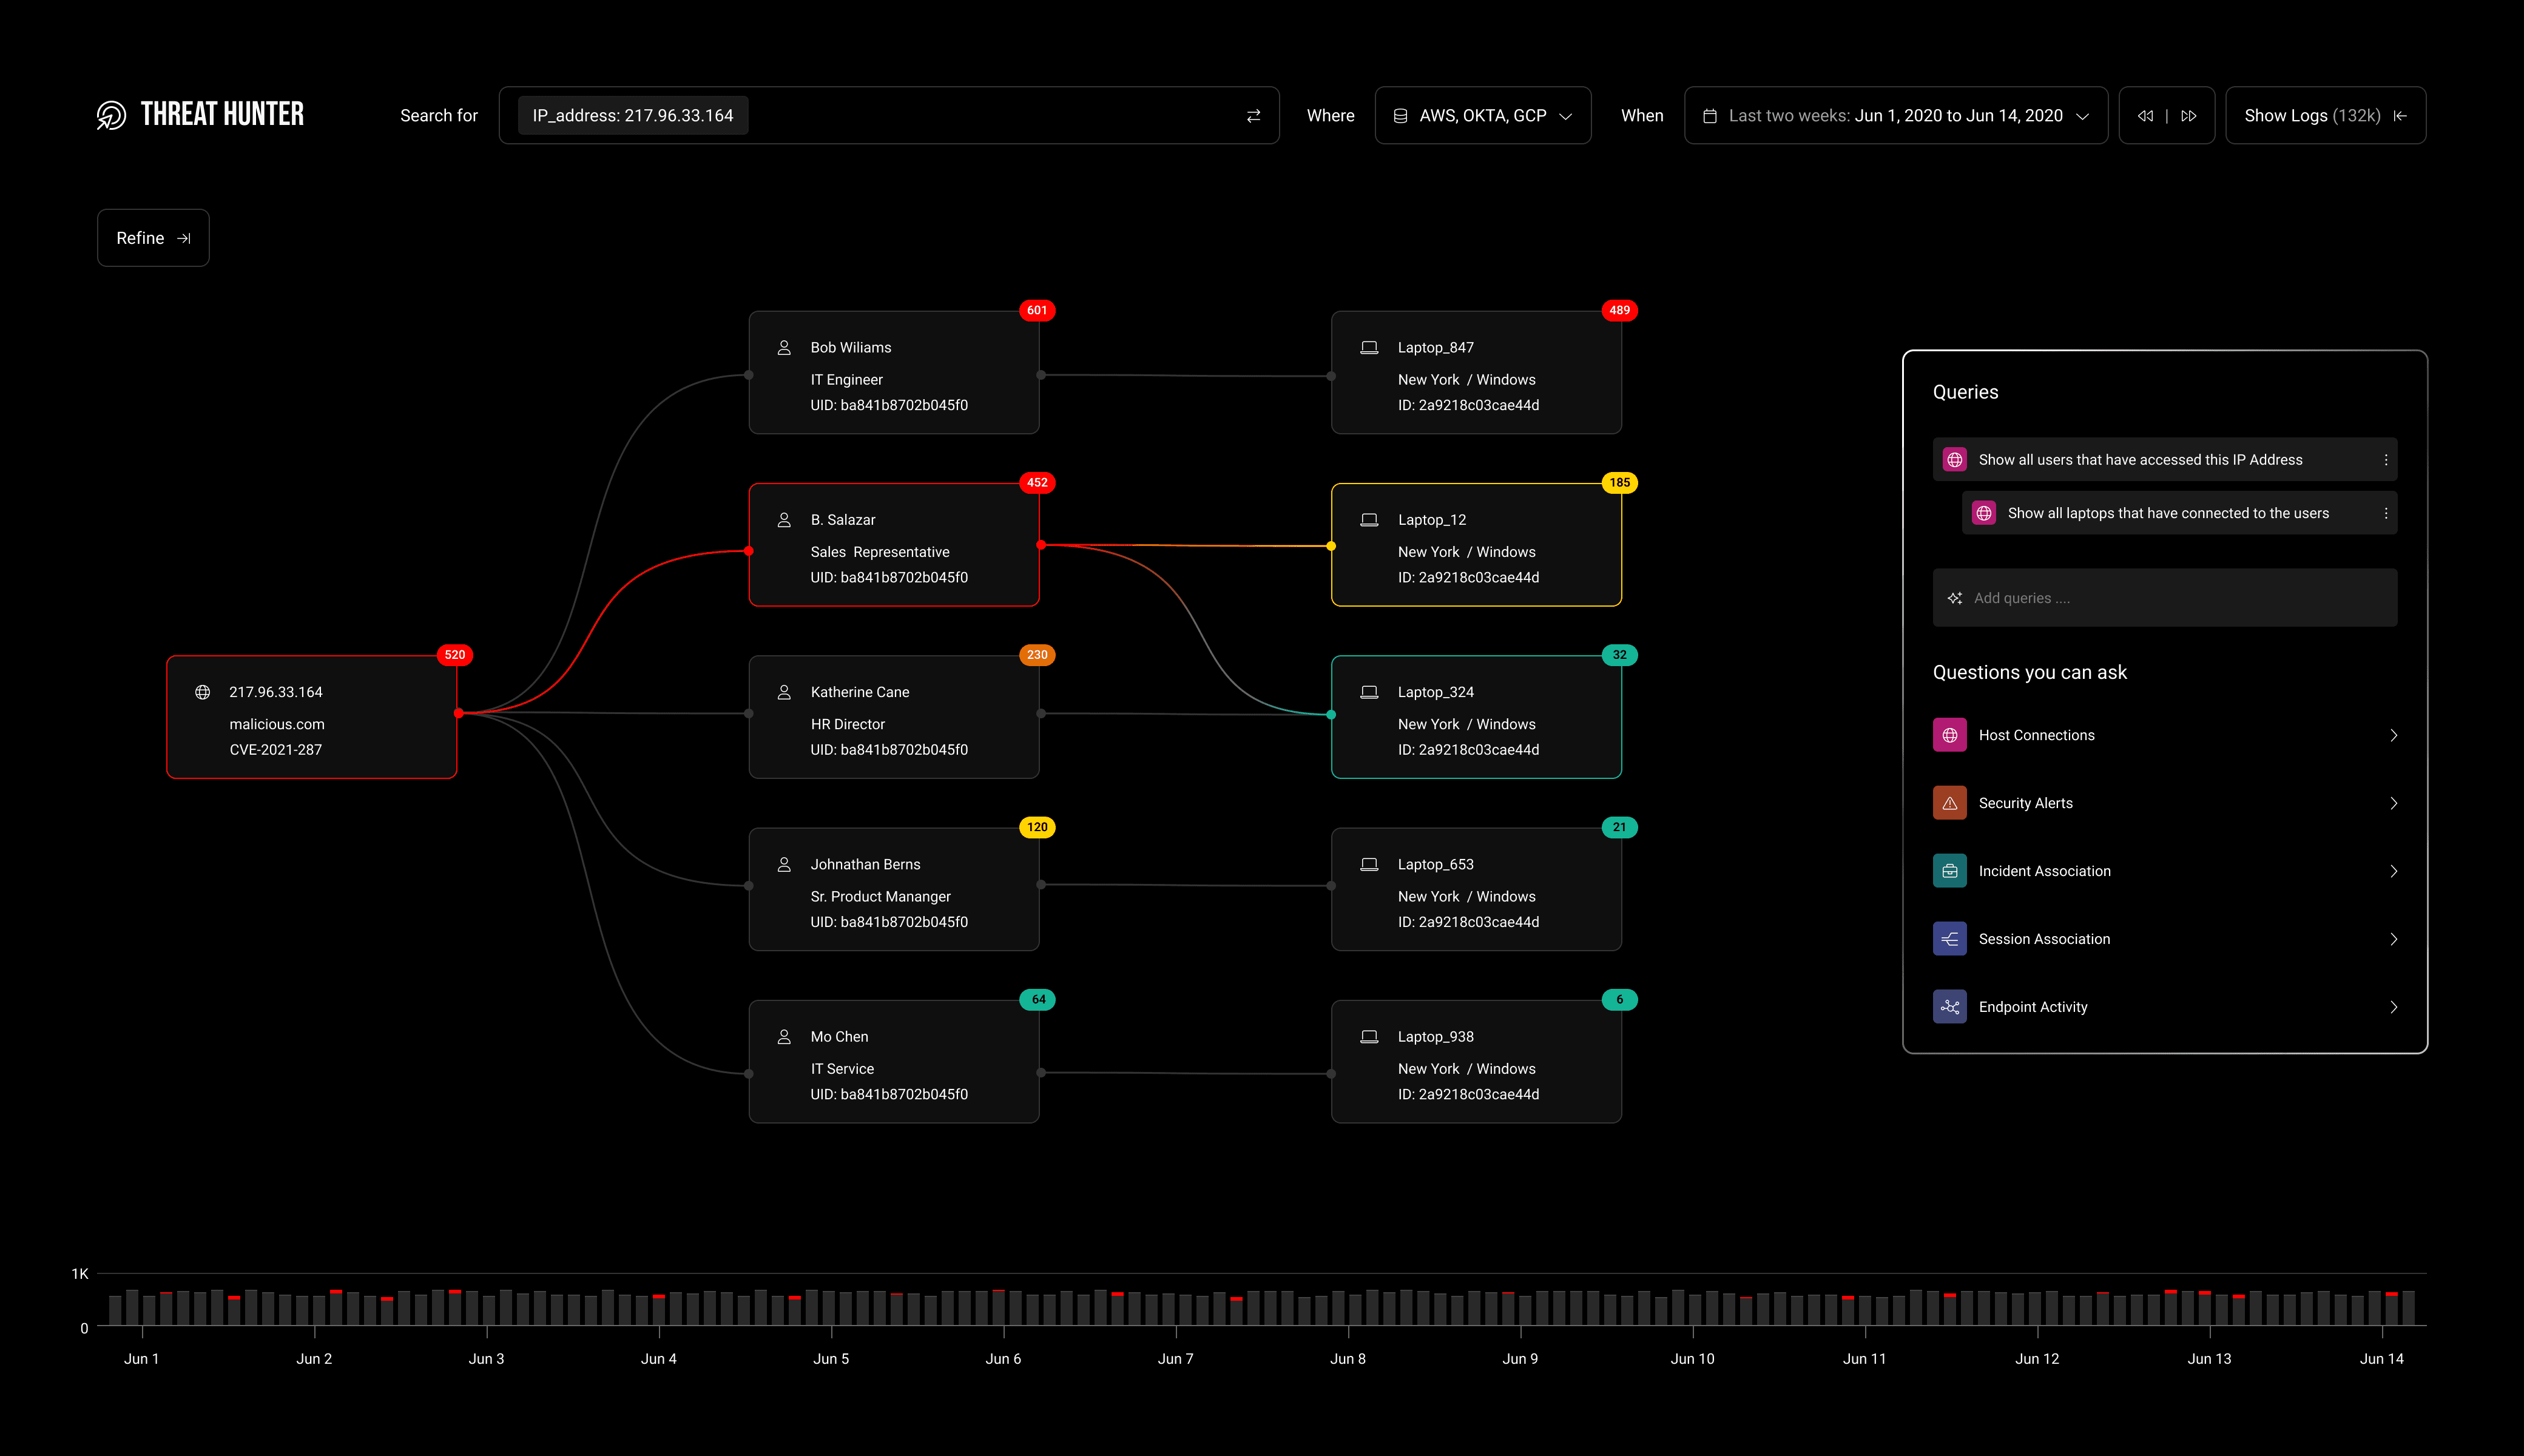The height and width of the screenshot is (1456, 2524).
Task: Click the orange 230 badge on Katherine Cane
Action: [x=1037, y=655]
